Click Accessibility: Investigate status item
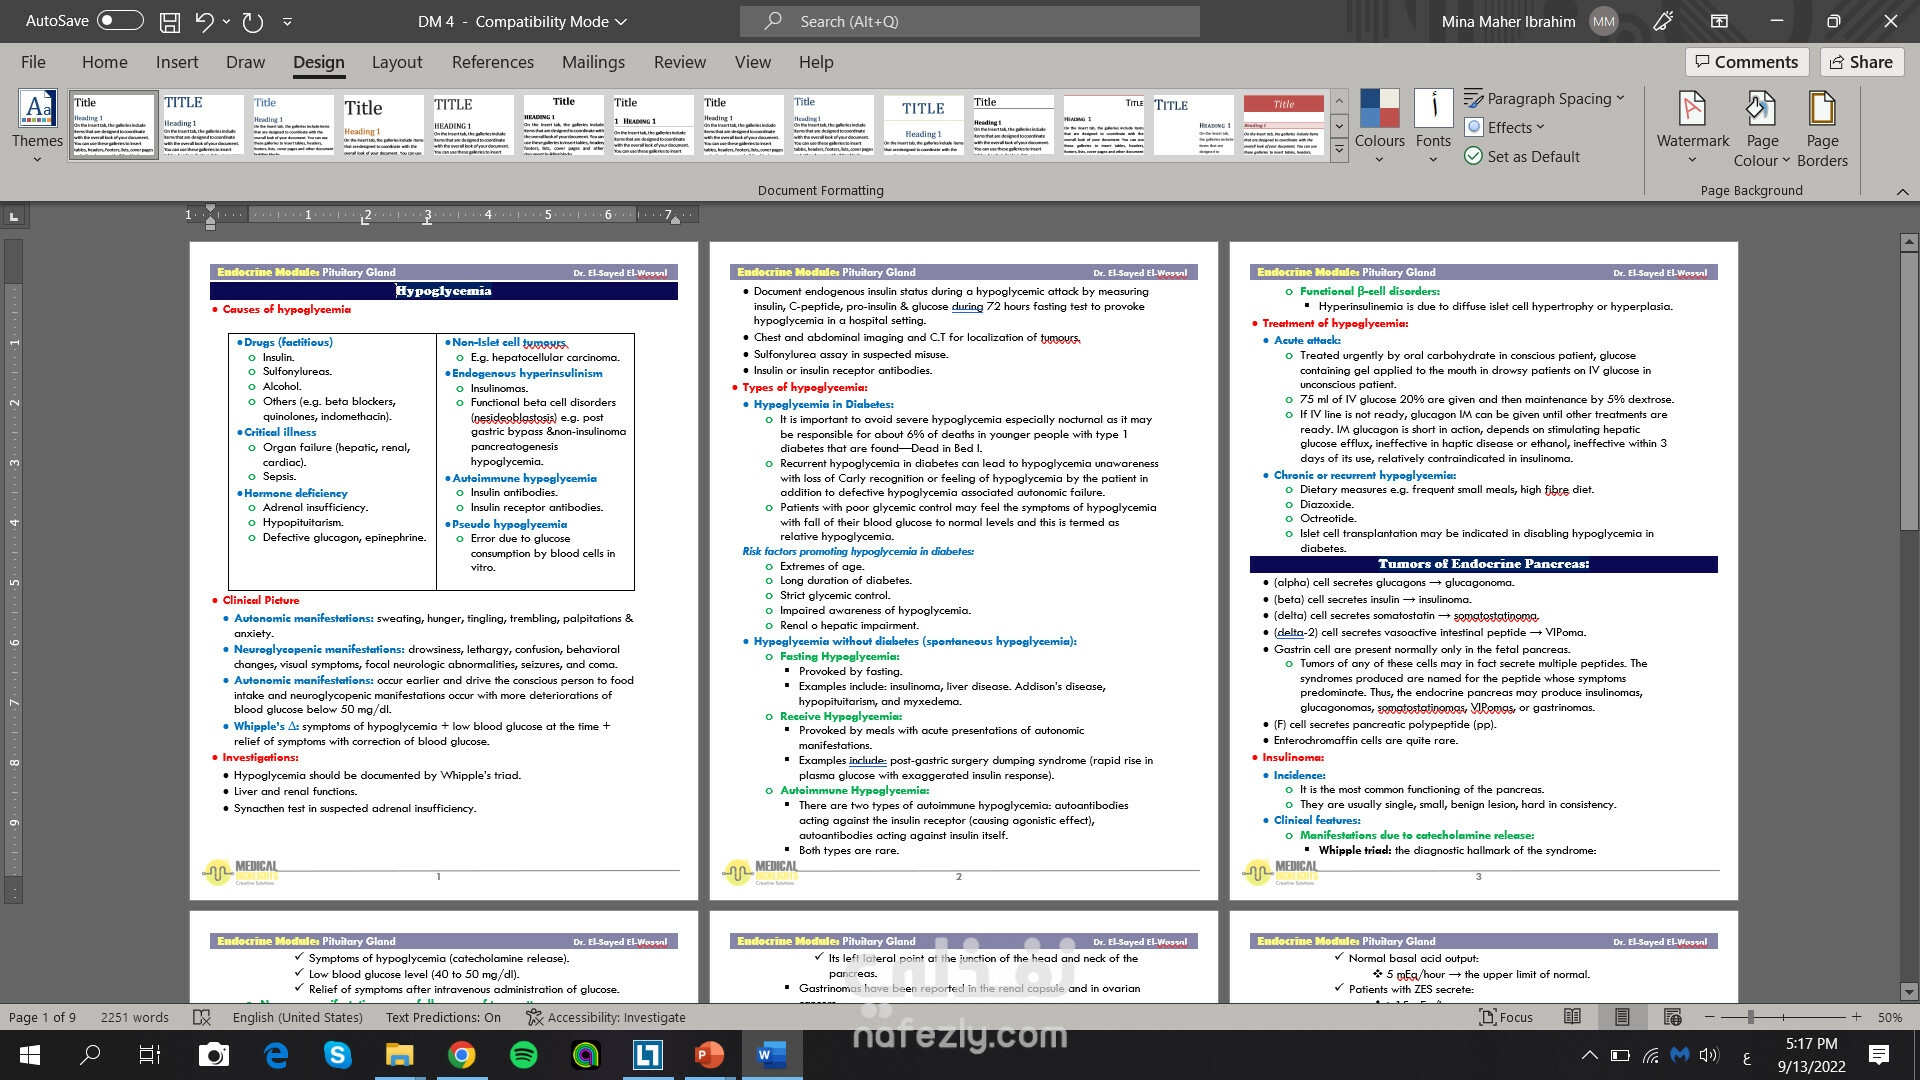Screen dimensions: 1920x1080 coord(606,1017)
